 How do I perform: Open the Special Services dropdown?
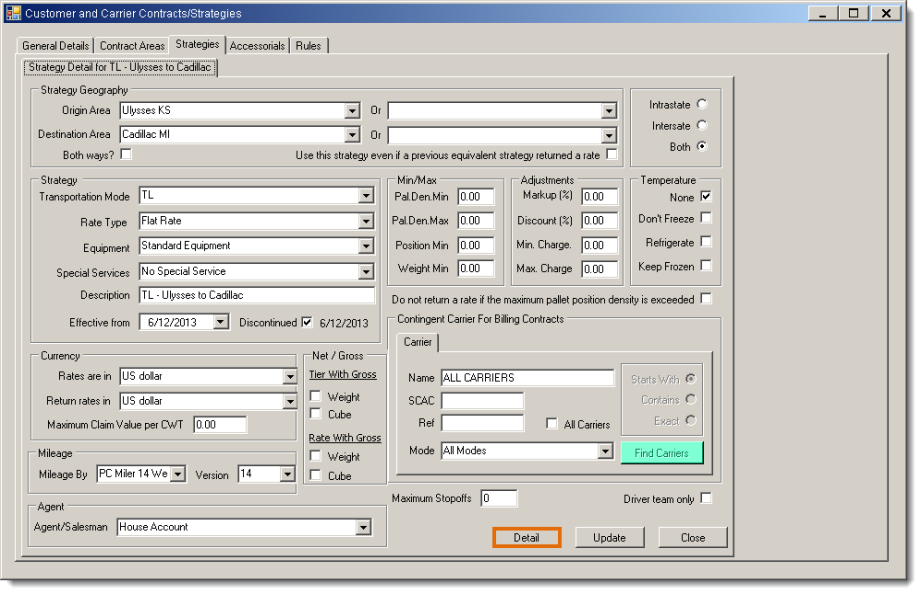tap(365, 272)
